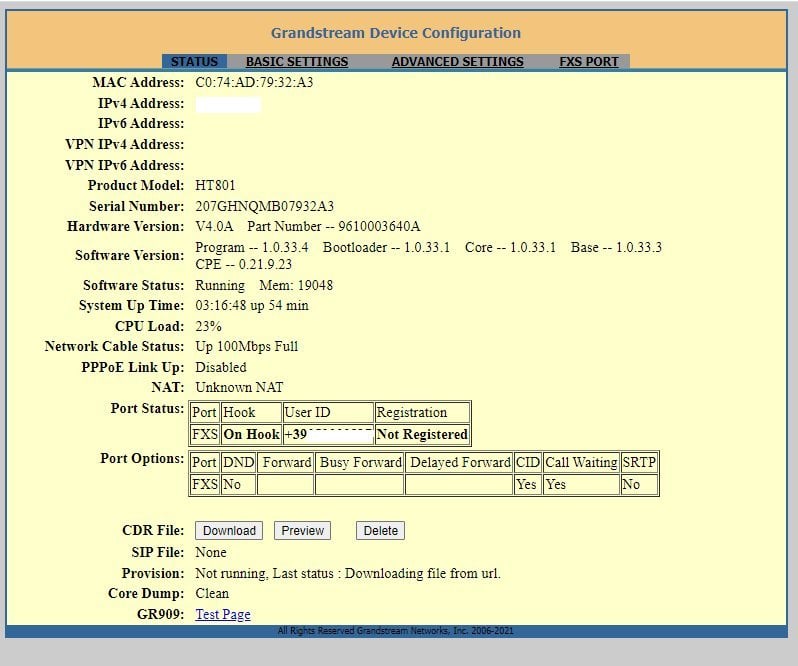Click Not Registered cell
The height and width of the screenshot is (666, 798).
click(421, 435)
